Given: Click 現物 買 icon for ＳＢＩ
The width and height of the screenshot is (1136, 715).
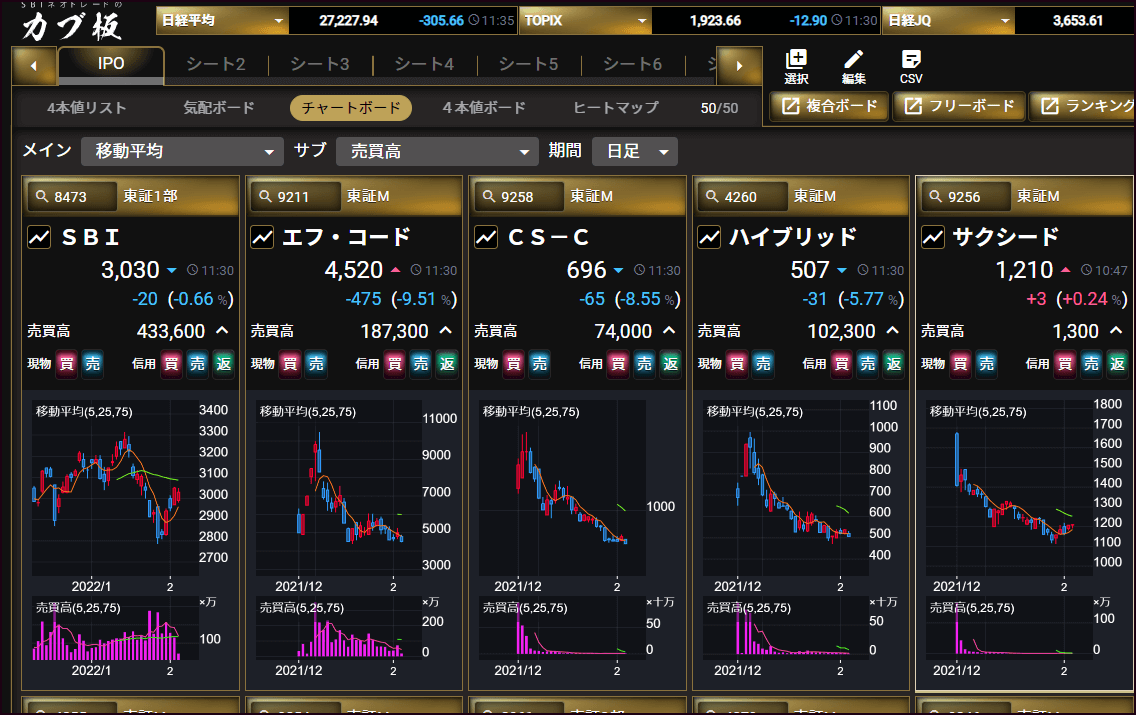Looking at the screenshot, I should tap(67, 364).
